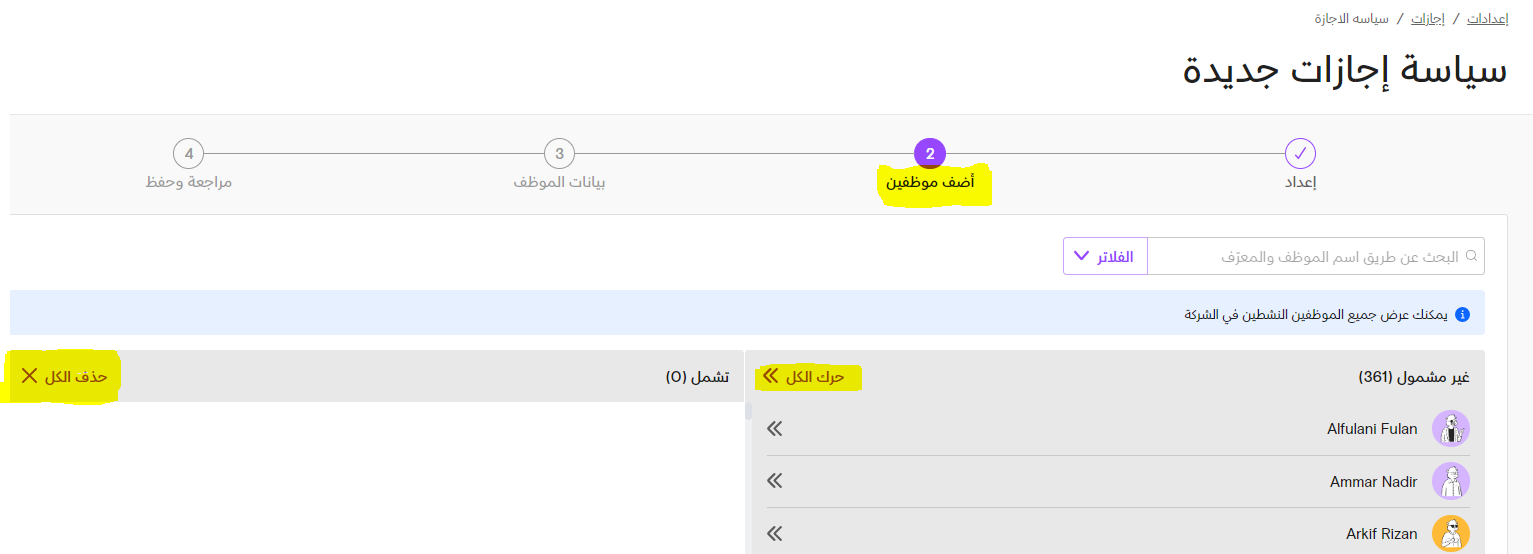This screenshot has width=1533, height=554.
Task: Open إعدادات breadcrumb link
Action: click(1485, 19)
